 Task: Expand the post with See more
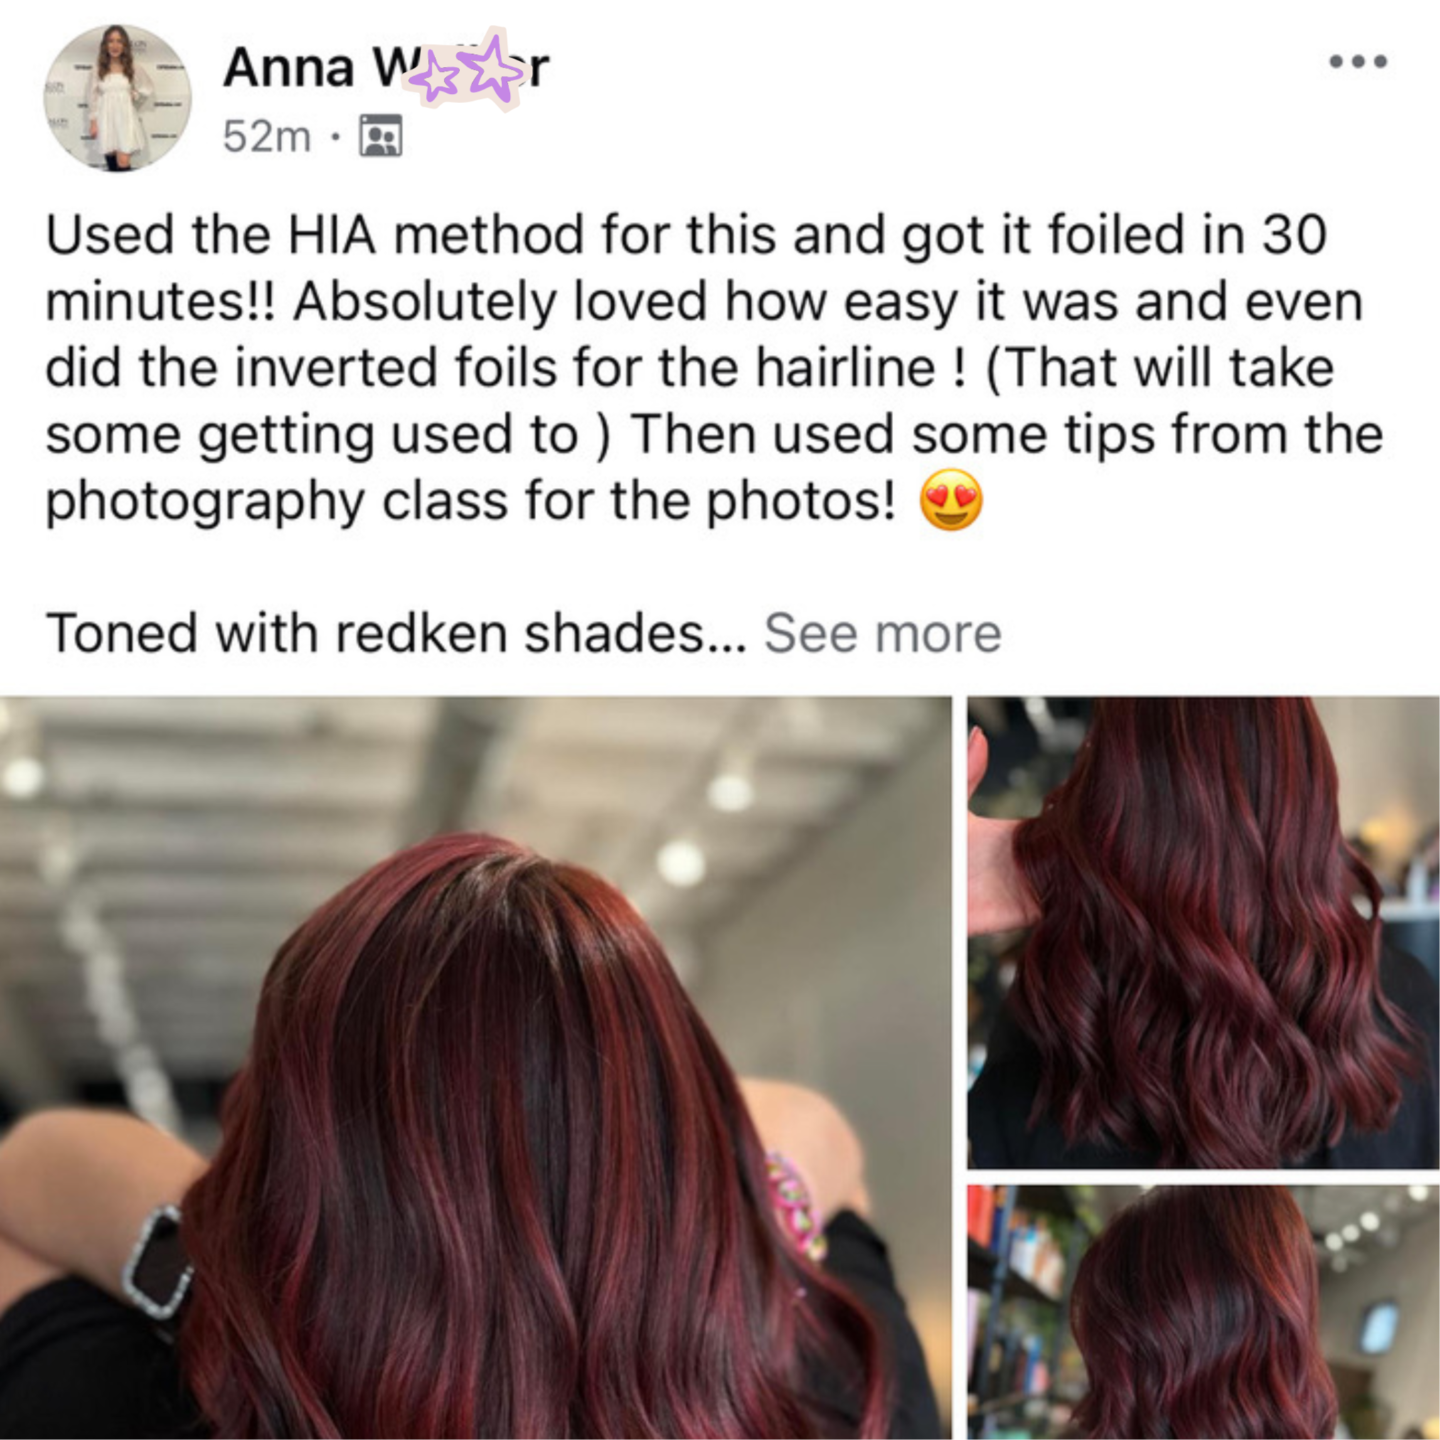pyautogui.click(x=883, y=633)
